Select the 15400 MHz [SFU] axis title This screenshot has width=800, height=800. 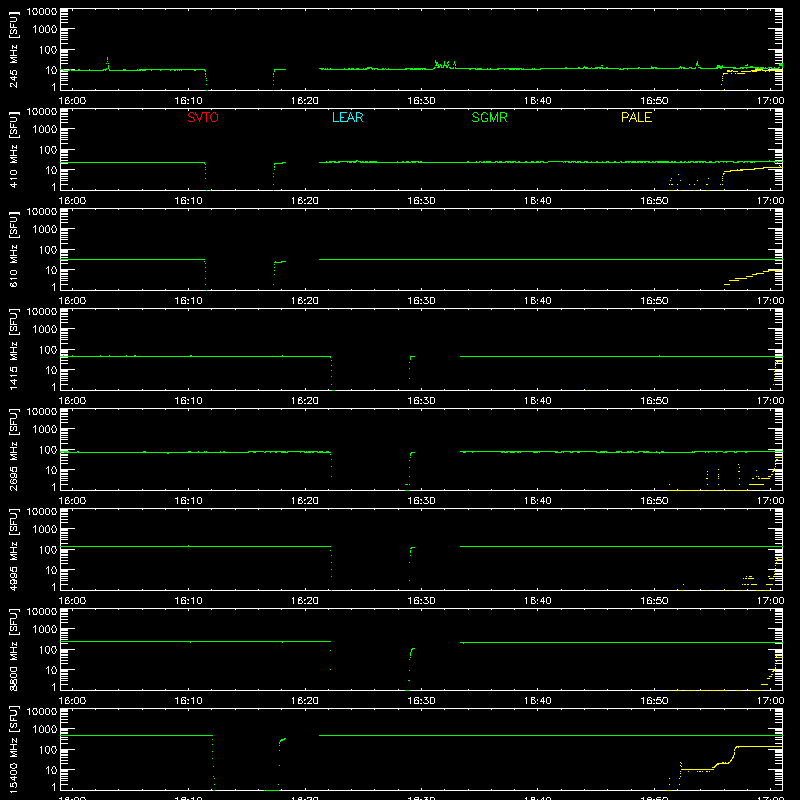click(x=14, y=750)
